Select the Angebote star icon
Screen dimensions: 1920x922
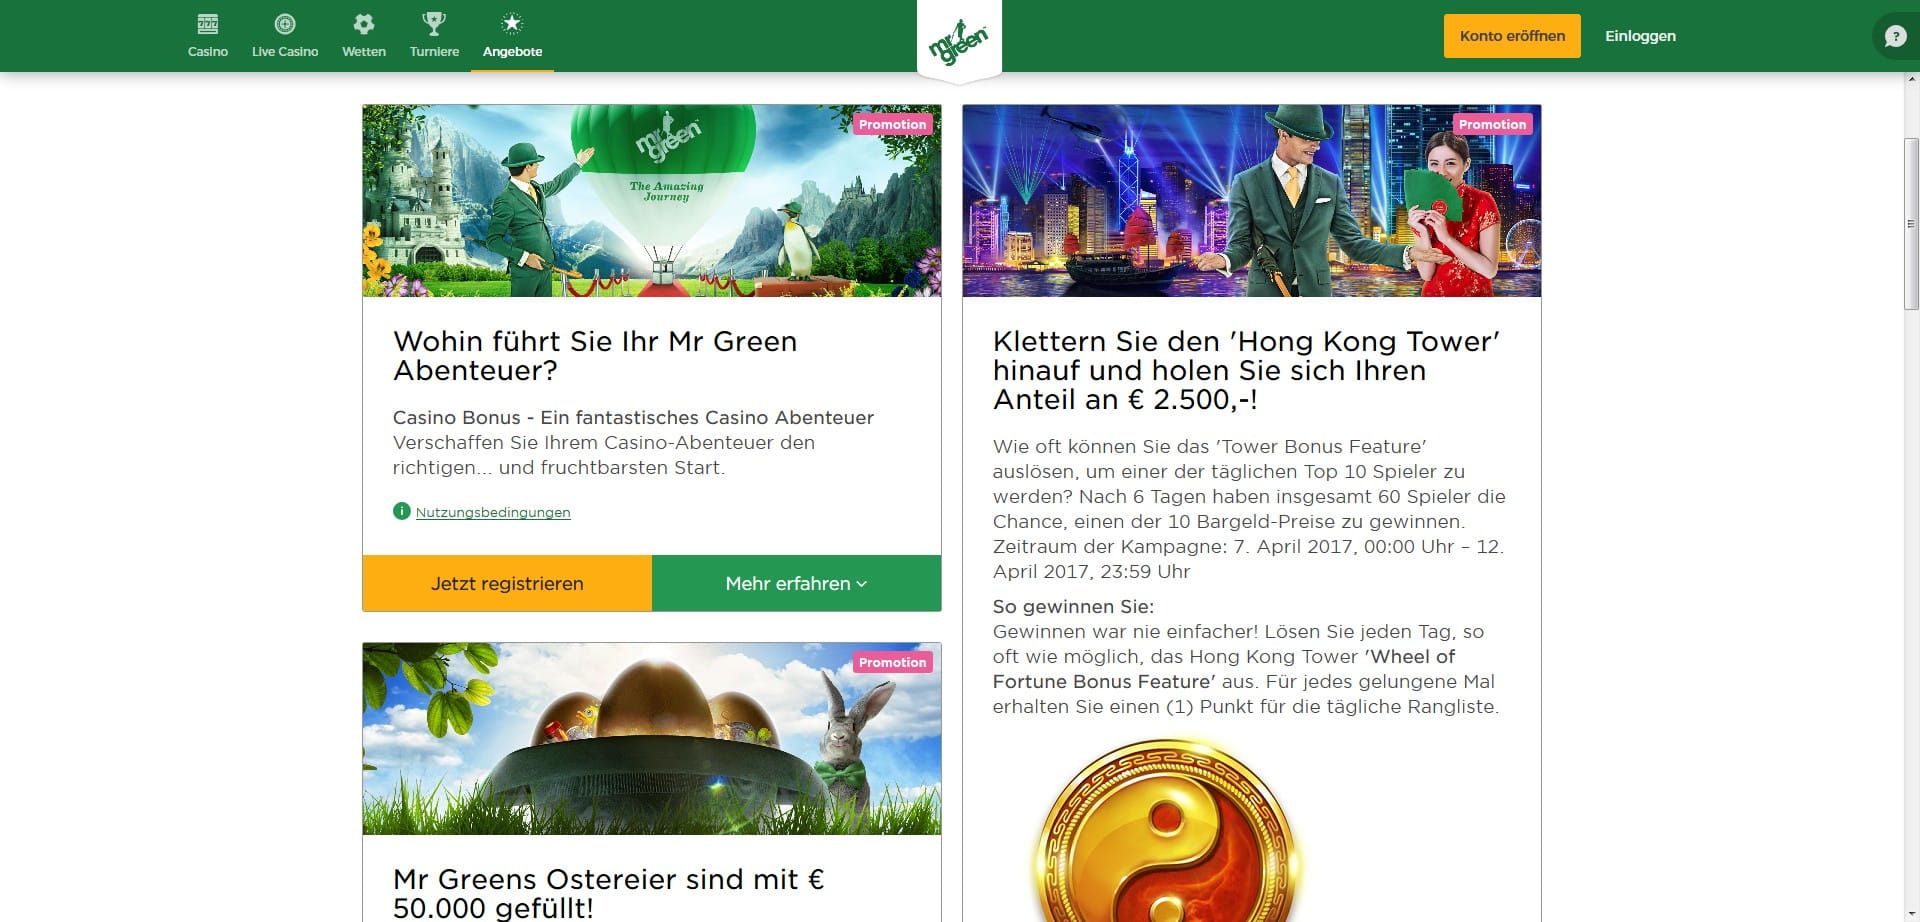click(x=512, y=25)
